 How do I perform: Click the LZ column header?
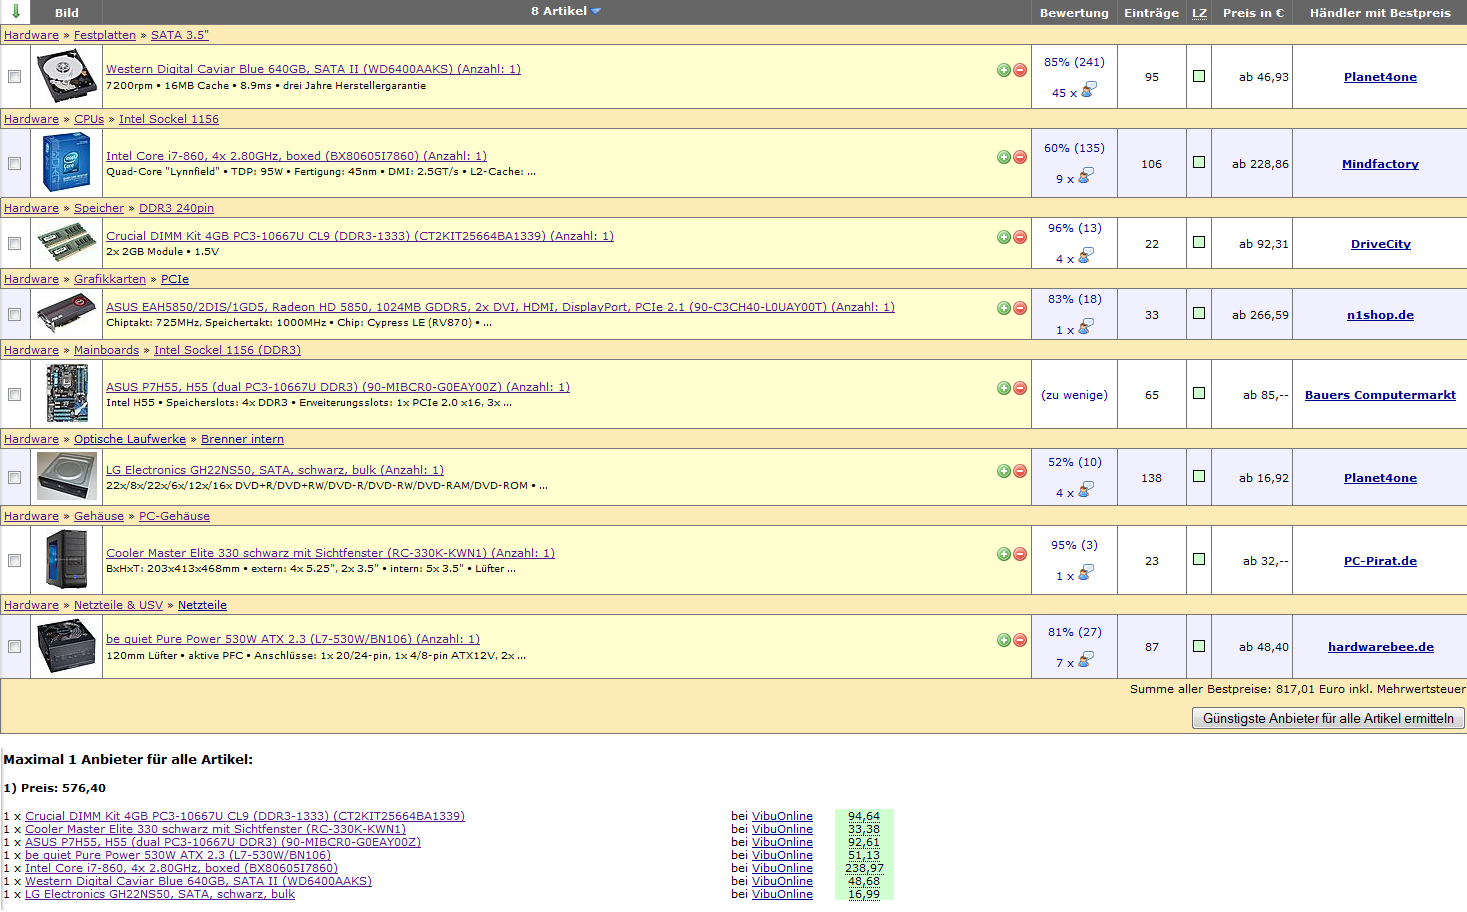[1199, 13]
